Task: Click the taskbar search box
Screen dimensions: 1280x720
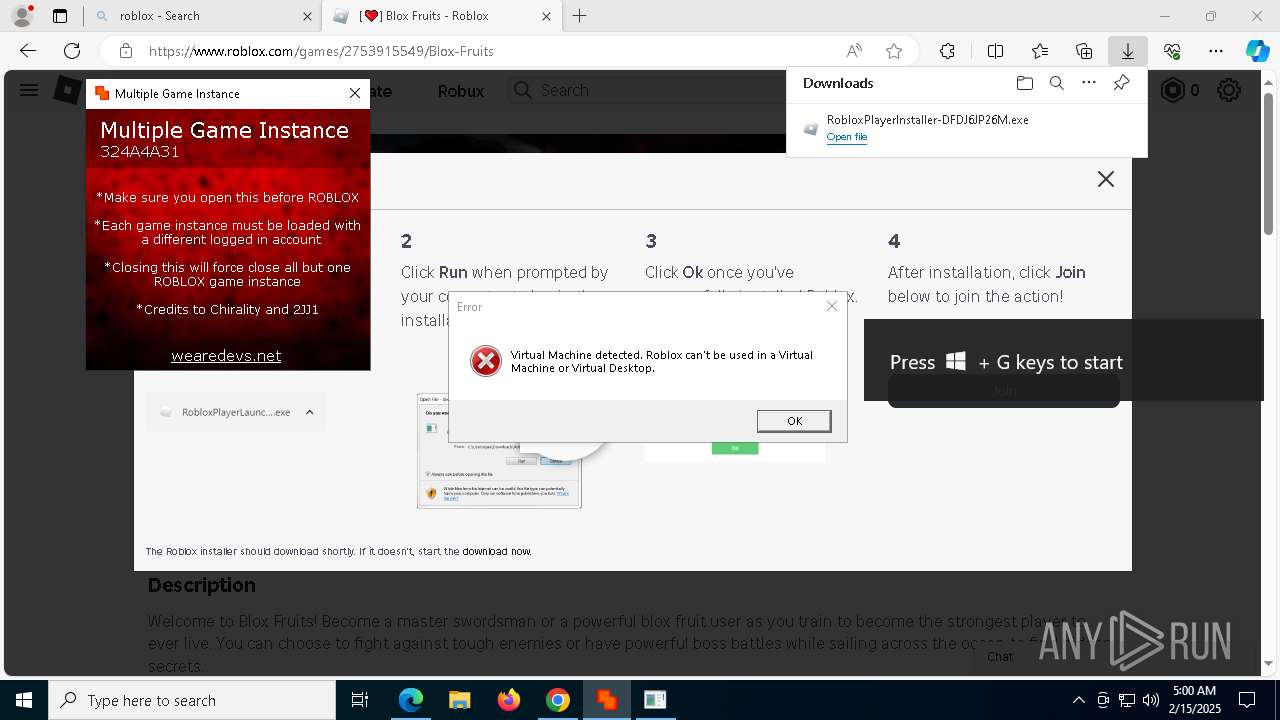Action: (x=192, y=700)
